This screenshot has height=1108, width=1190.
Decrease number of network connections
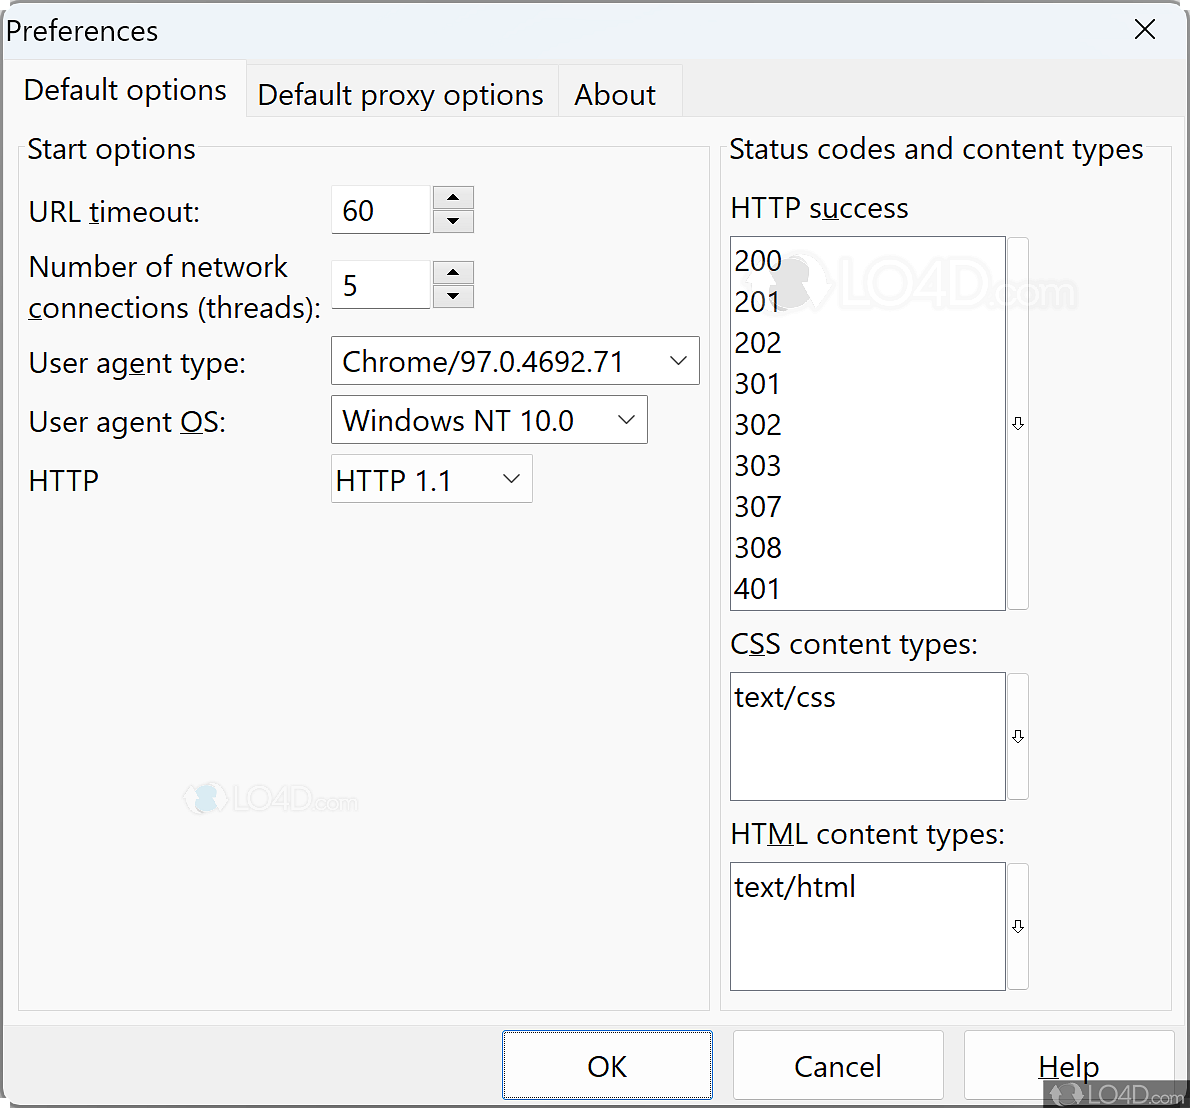coord(452,295)
